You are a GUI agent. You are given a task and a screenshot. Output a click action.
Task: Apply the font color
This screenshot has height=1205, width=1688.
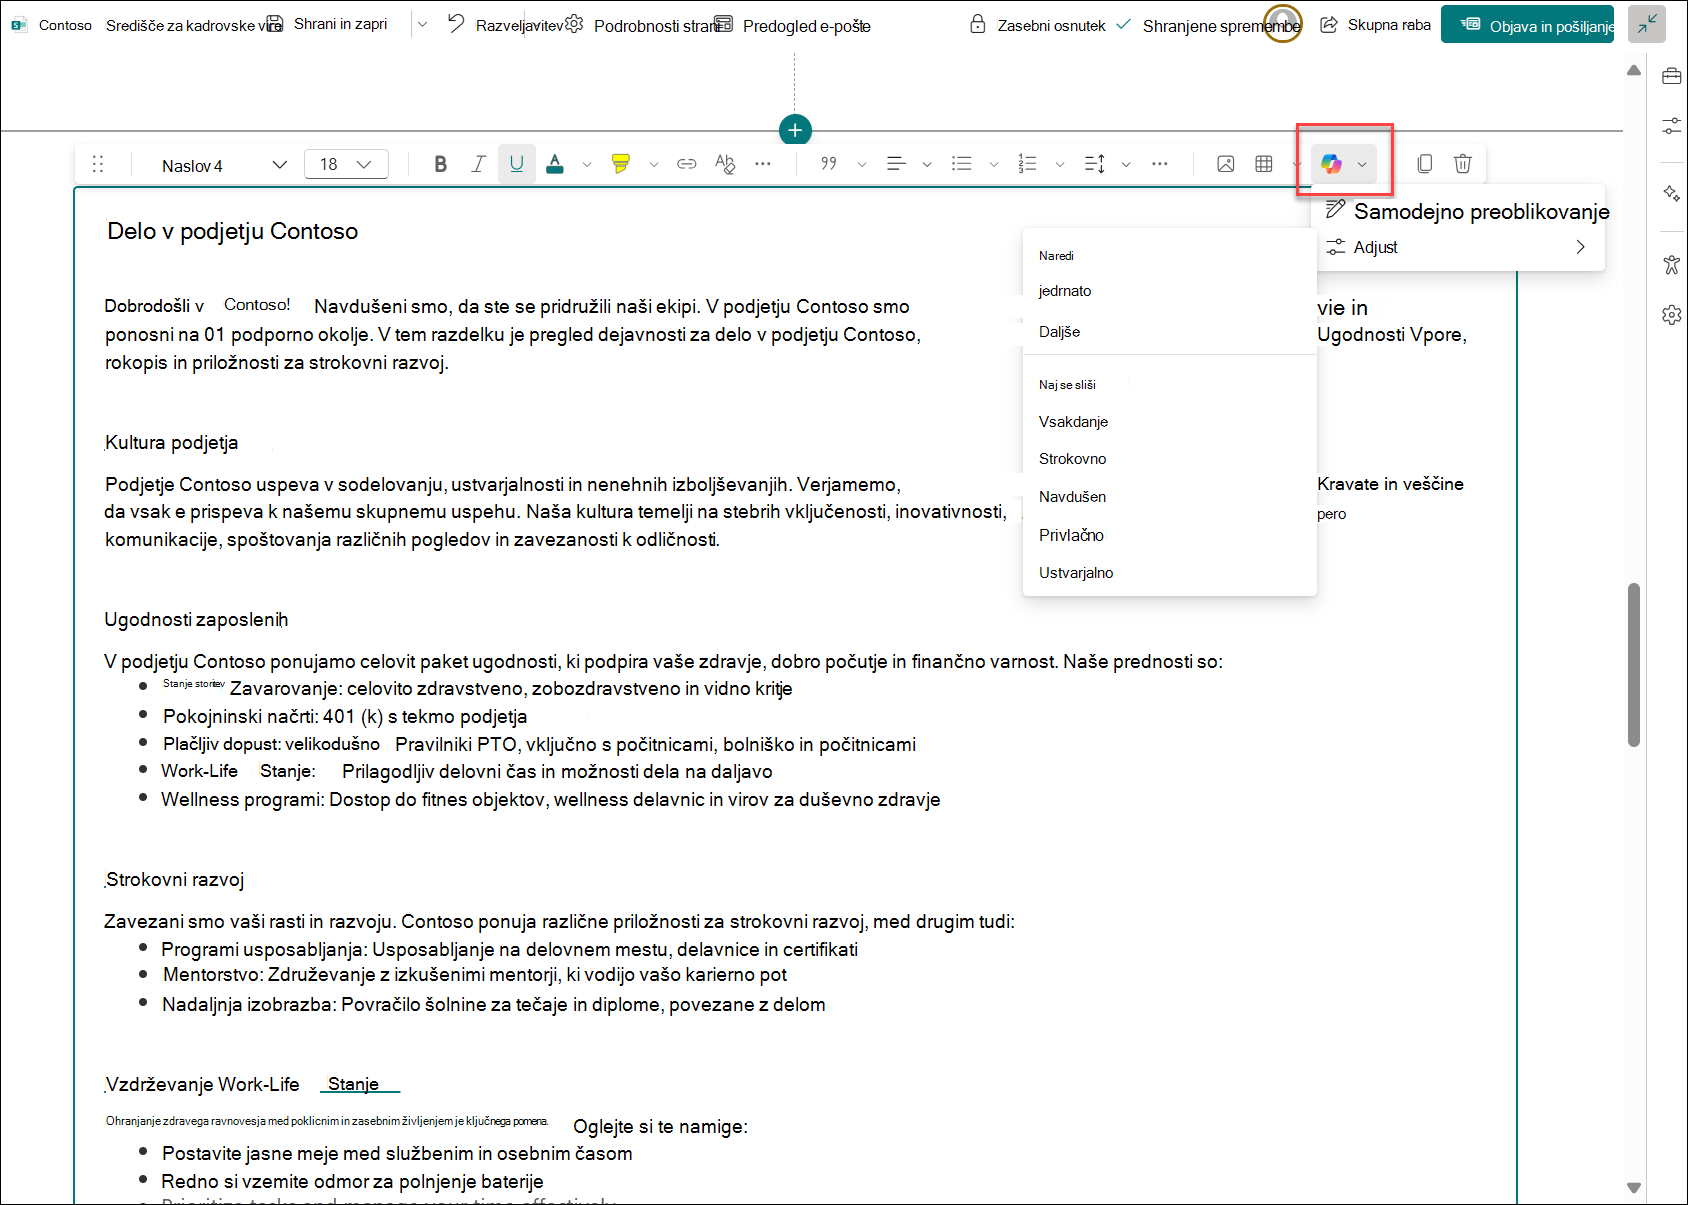point(555,164)
